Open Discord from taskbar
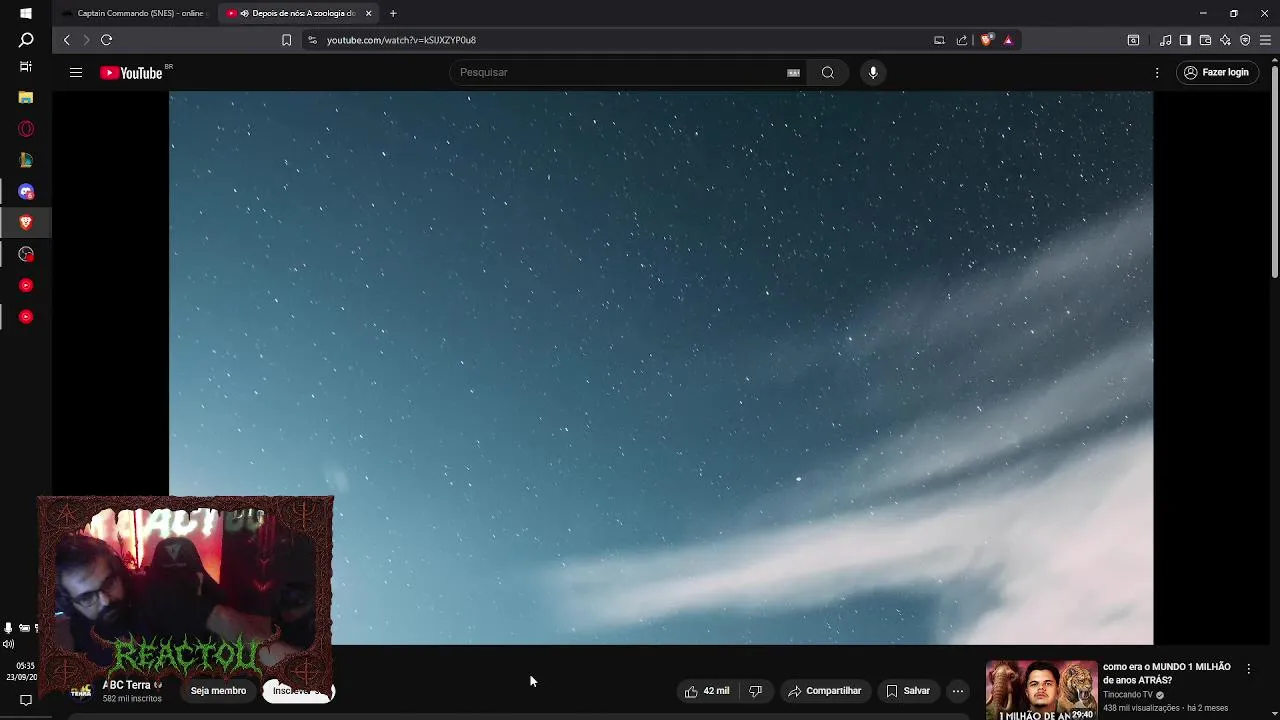Viewport: 1280px width, 720px height. pyautogui.click(x=26, y=191)
